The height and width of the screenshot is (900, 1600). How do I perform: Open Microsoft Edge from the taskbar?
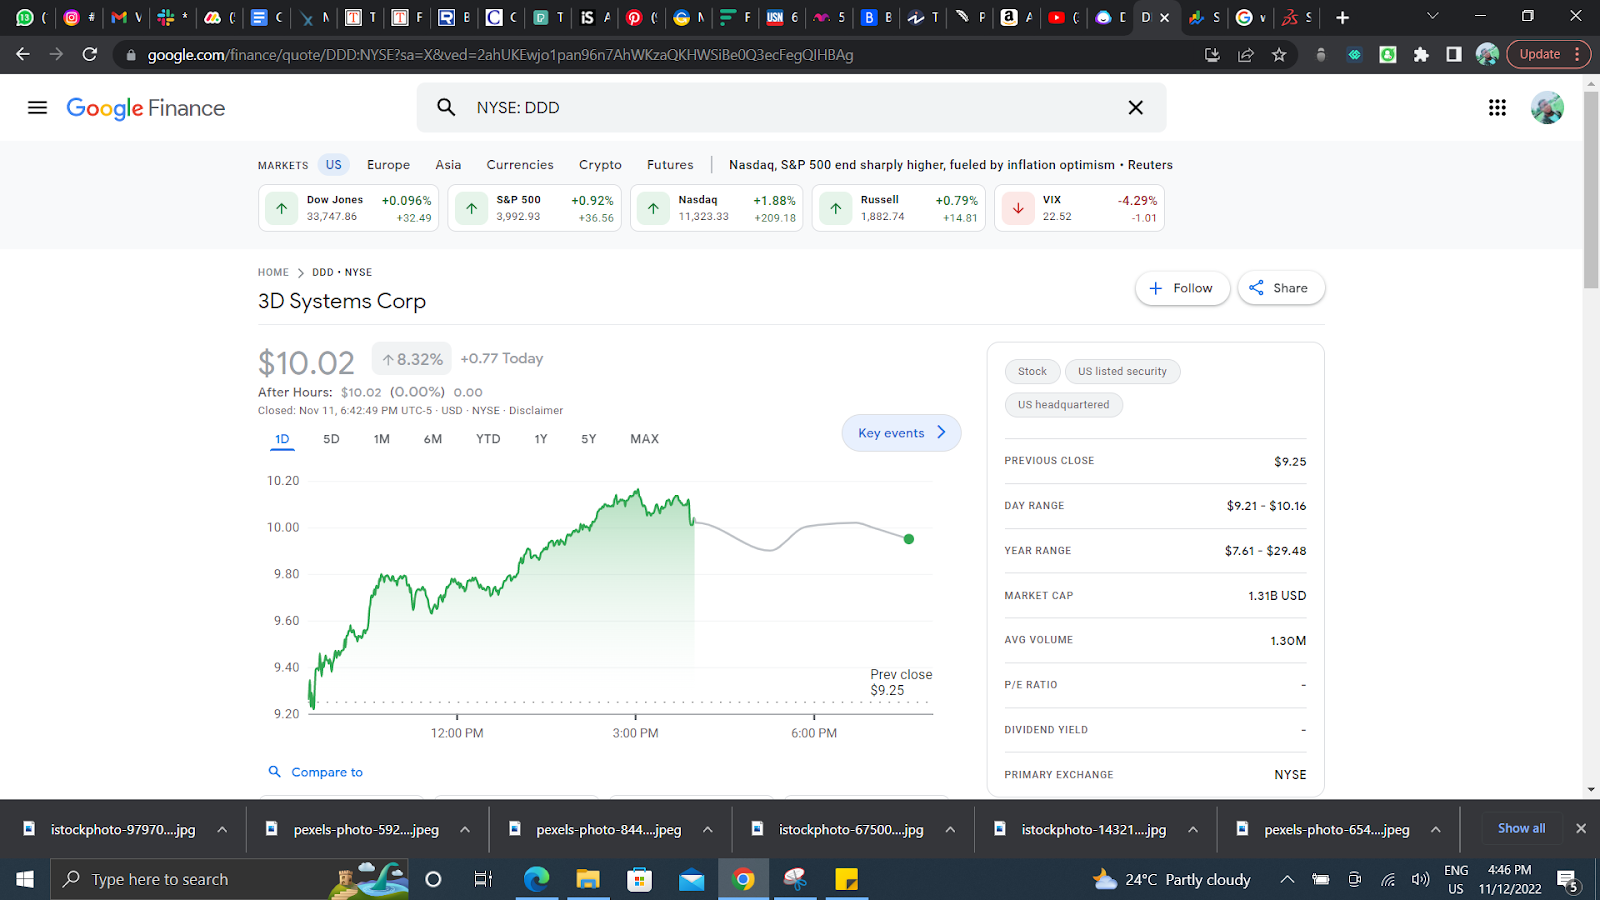(537, 879)
